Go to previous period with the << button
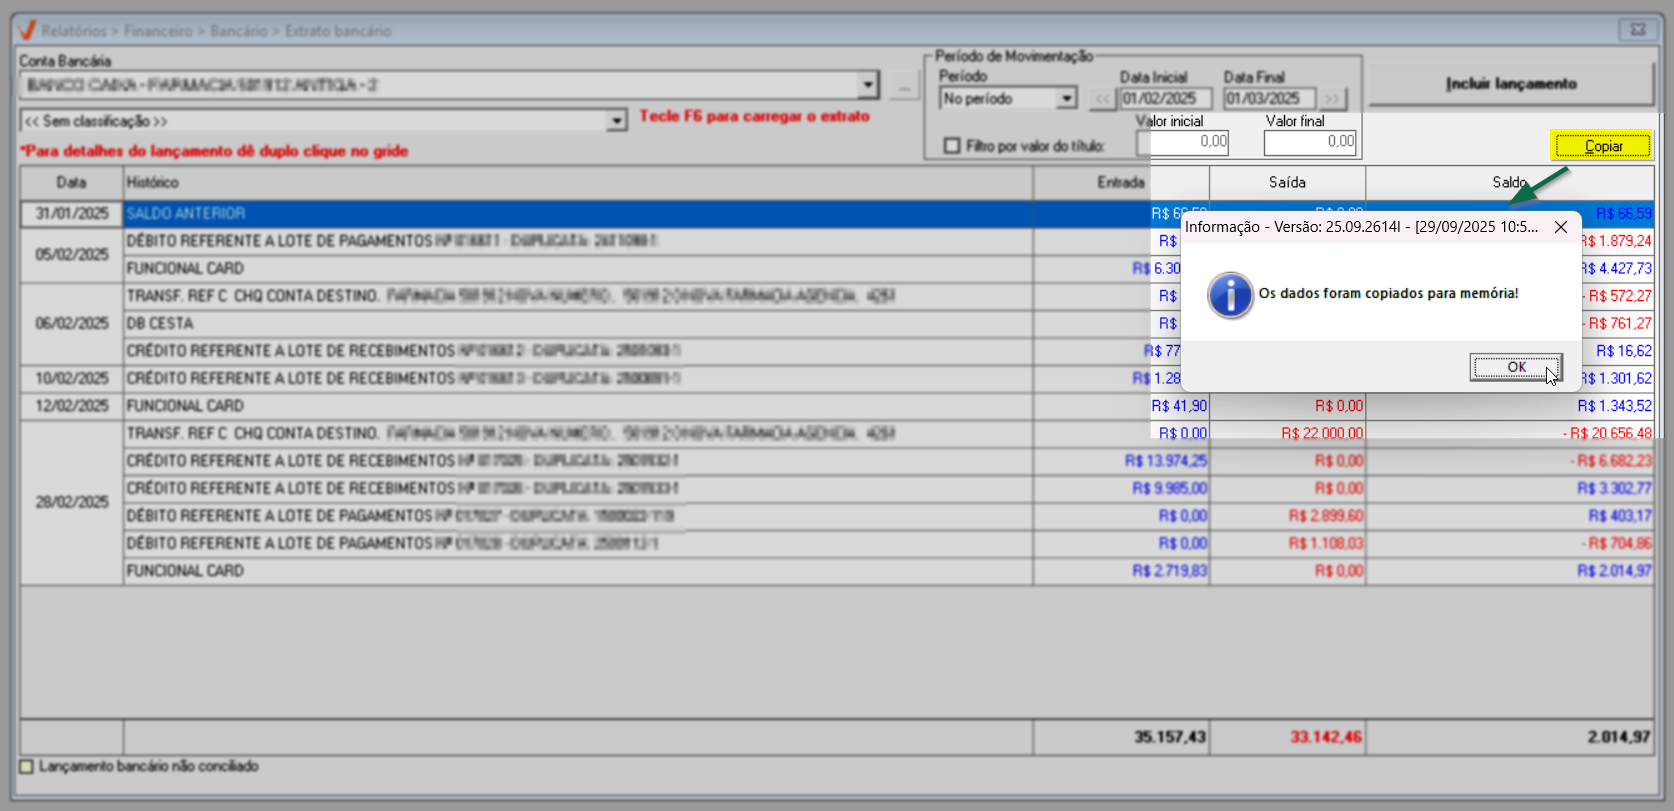Image resolution: width=1674 pixels, height=811 pixels. (1102, 99)
